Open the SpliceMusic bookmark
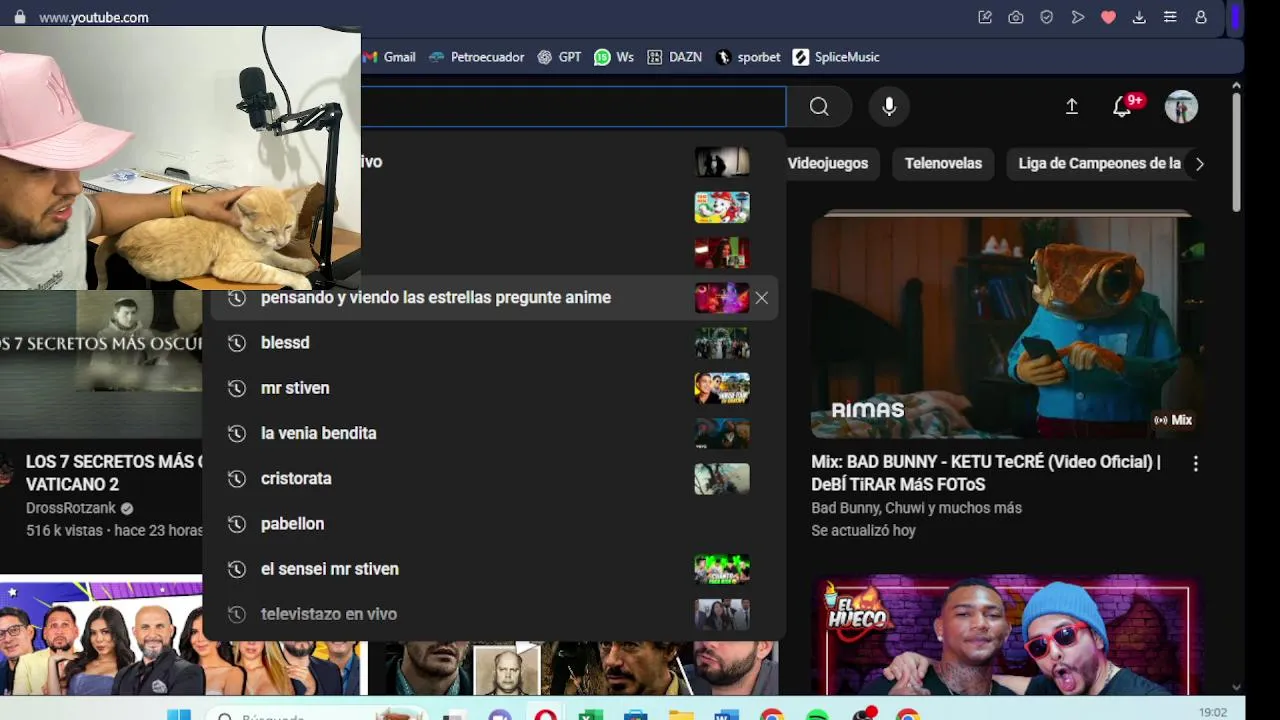The image size is (1280, 720). [x=836, y=57]
